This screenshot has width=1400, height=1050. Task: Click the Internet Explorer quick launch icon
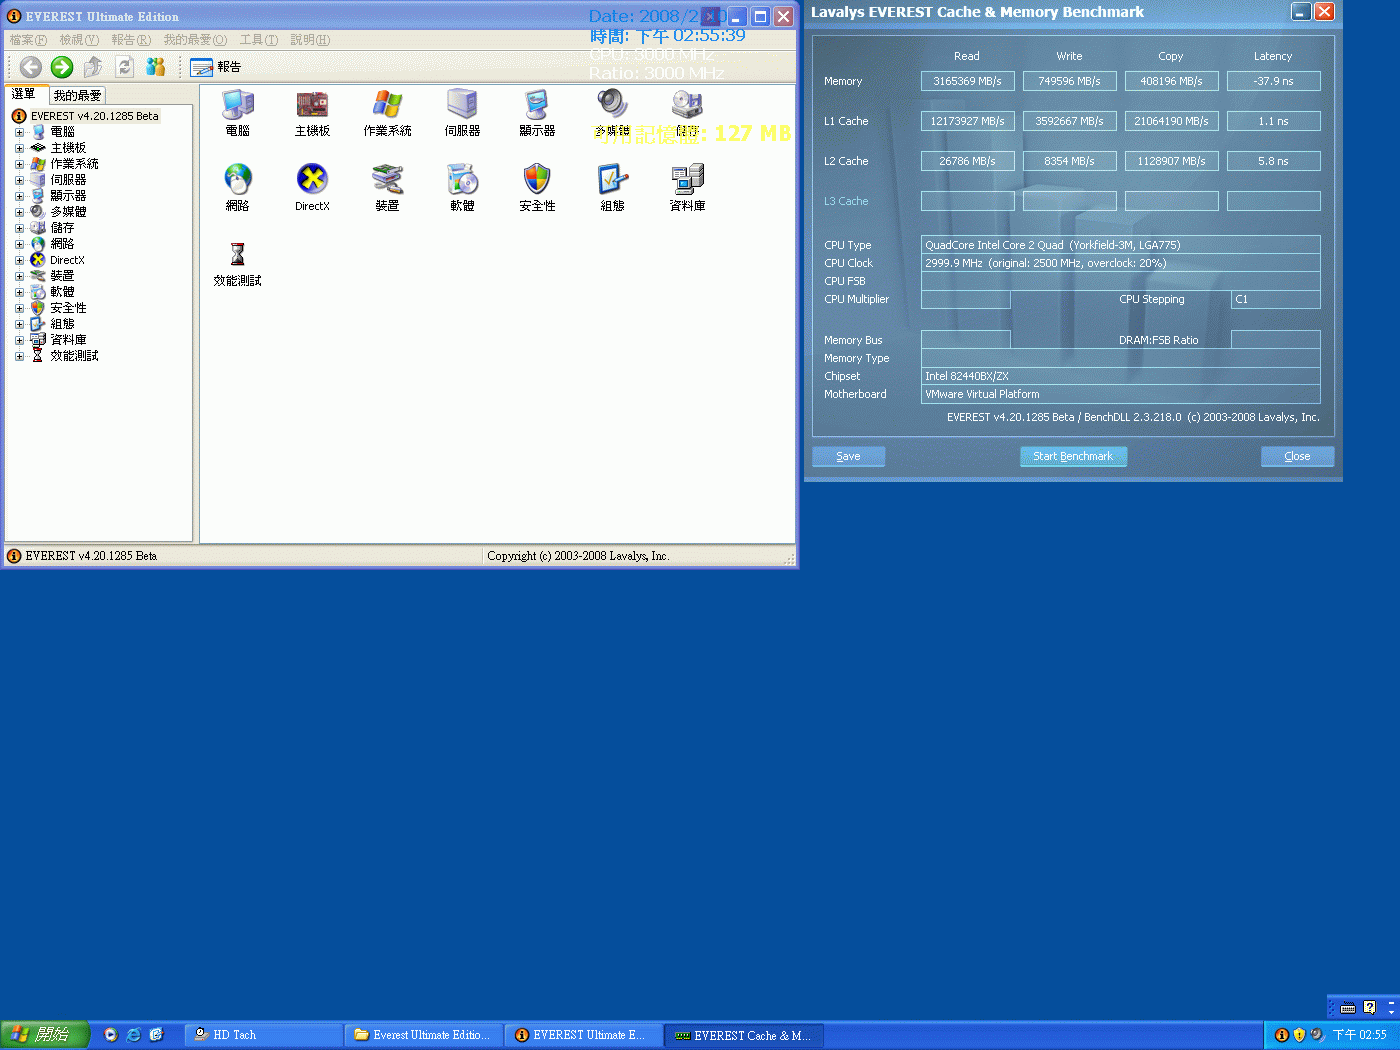click(x=133, y=1035)
